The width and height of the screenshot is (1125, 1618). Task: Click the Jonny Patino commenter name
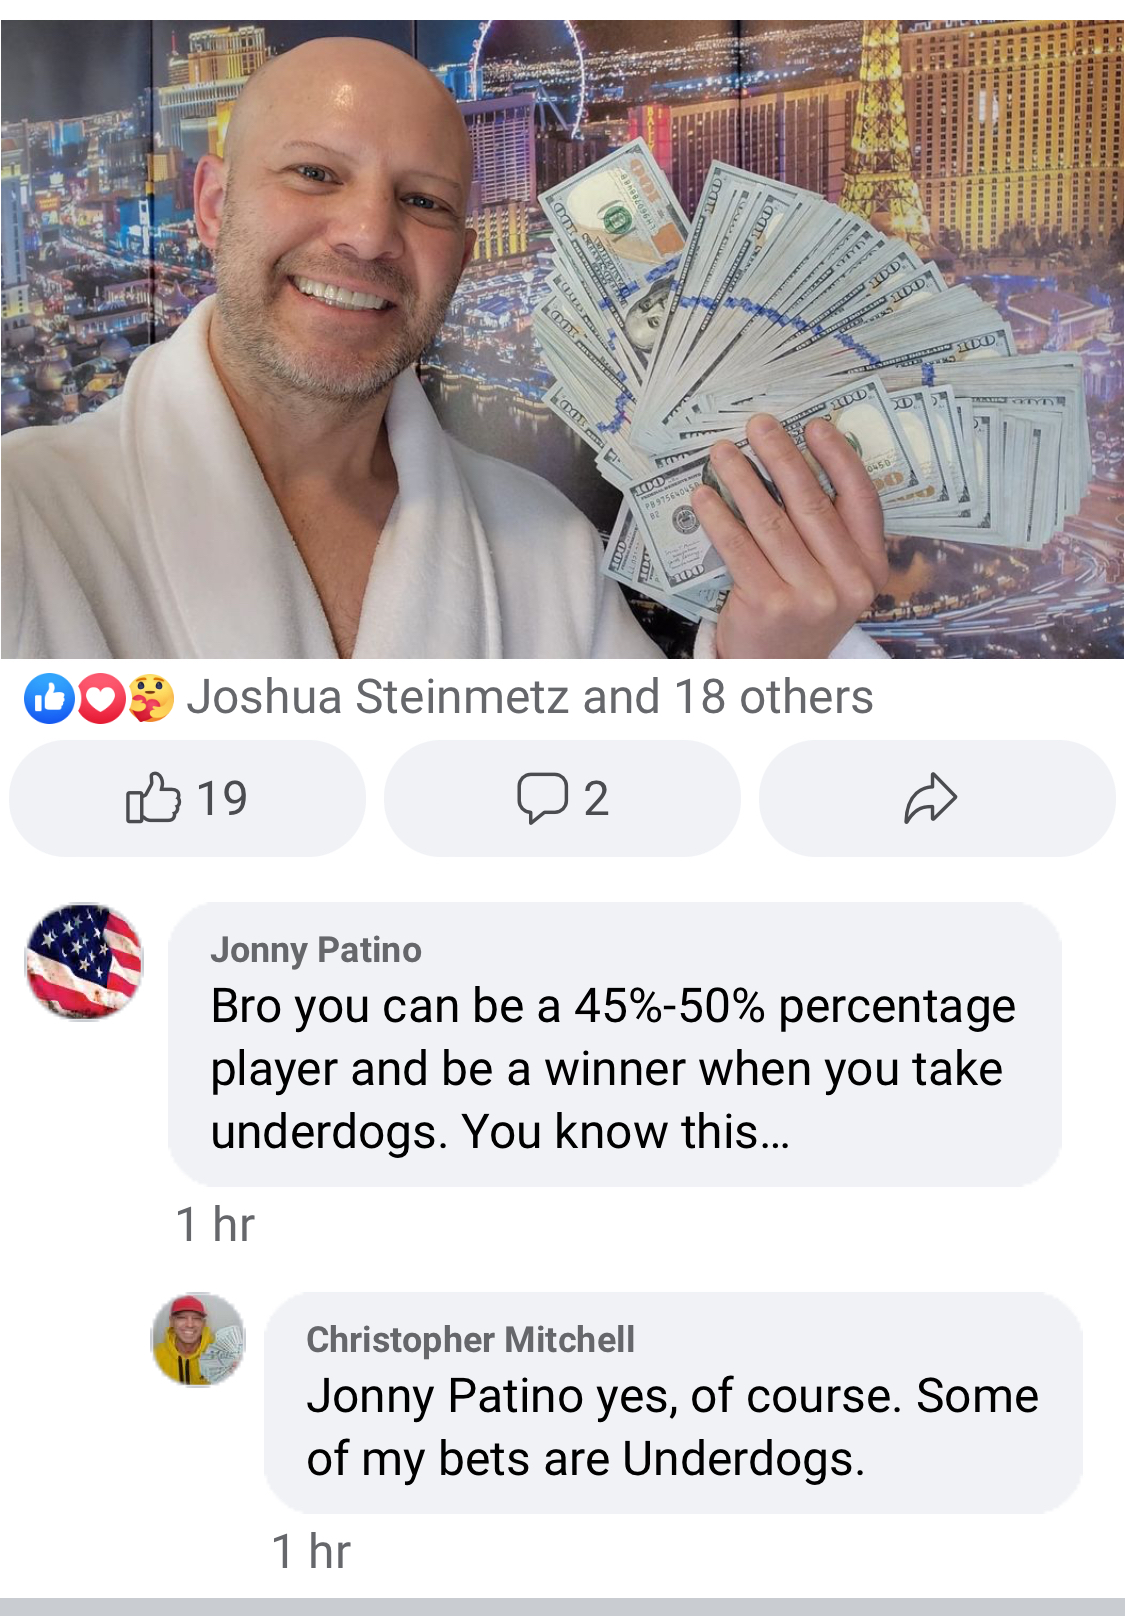[x=316, y=949]
